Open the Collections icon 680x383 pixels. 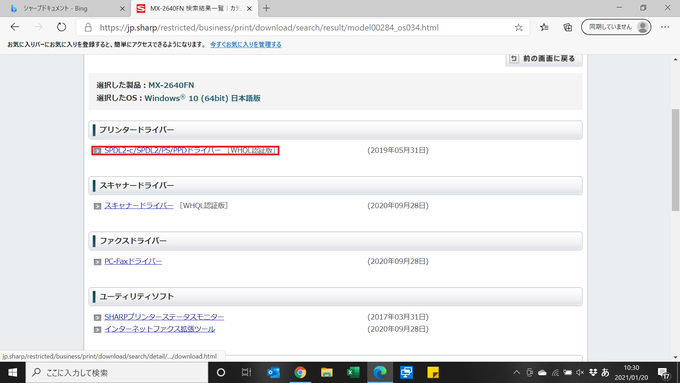(568, 27)
